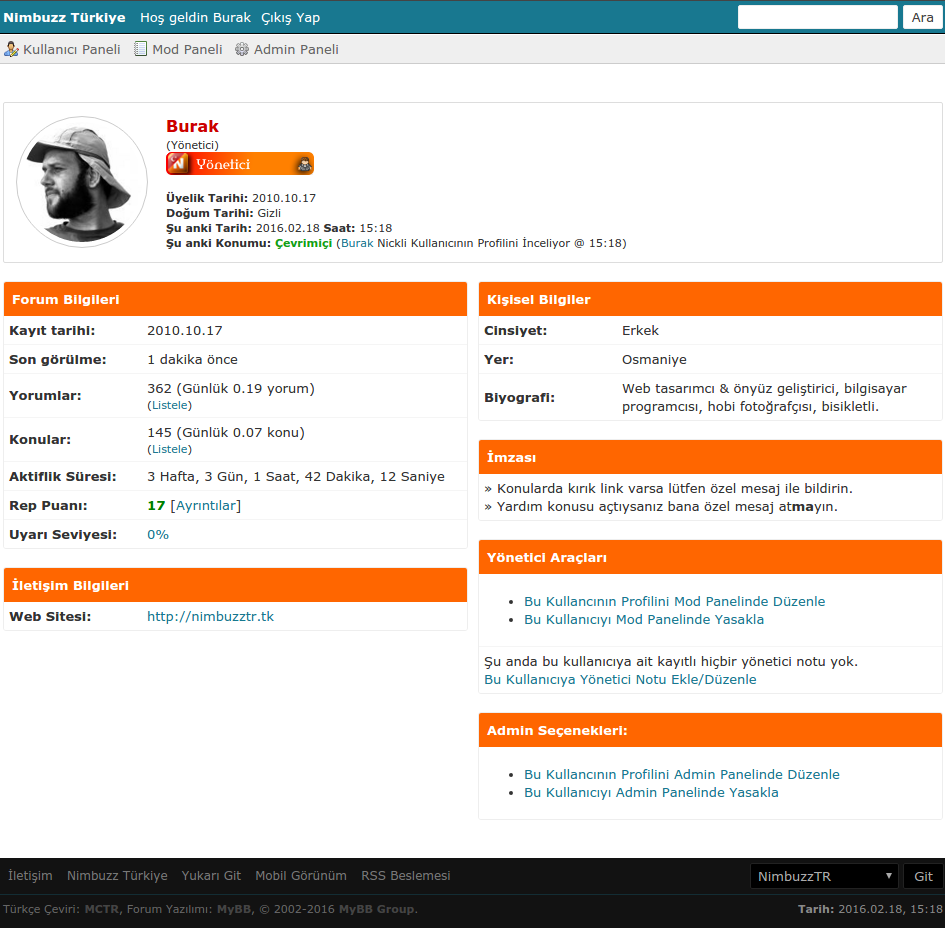
Task: Click the '1 dakika önce' last seen value
Action: point(192,360)
